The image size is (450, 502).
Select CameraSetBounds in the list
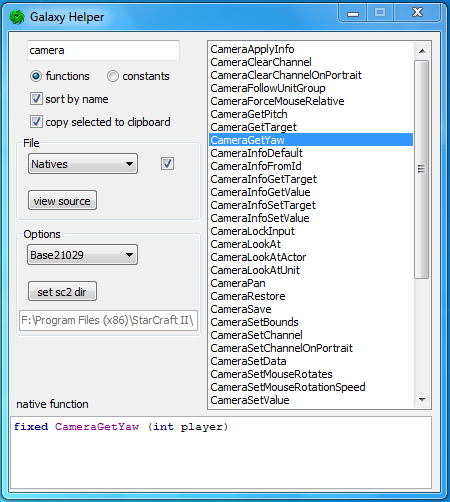pos(311,322)
